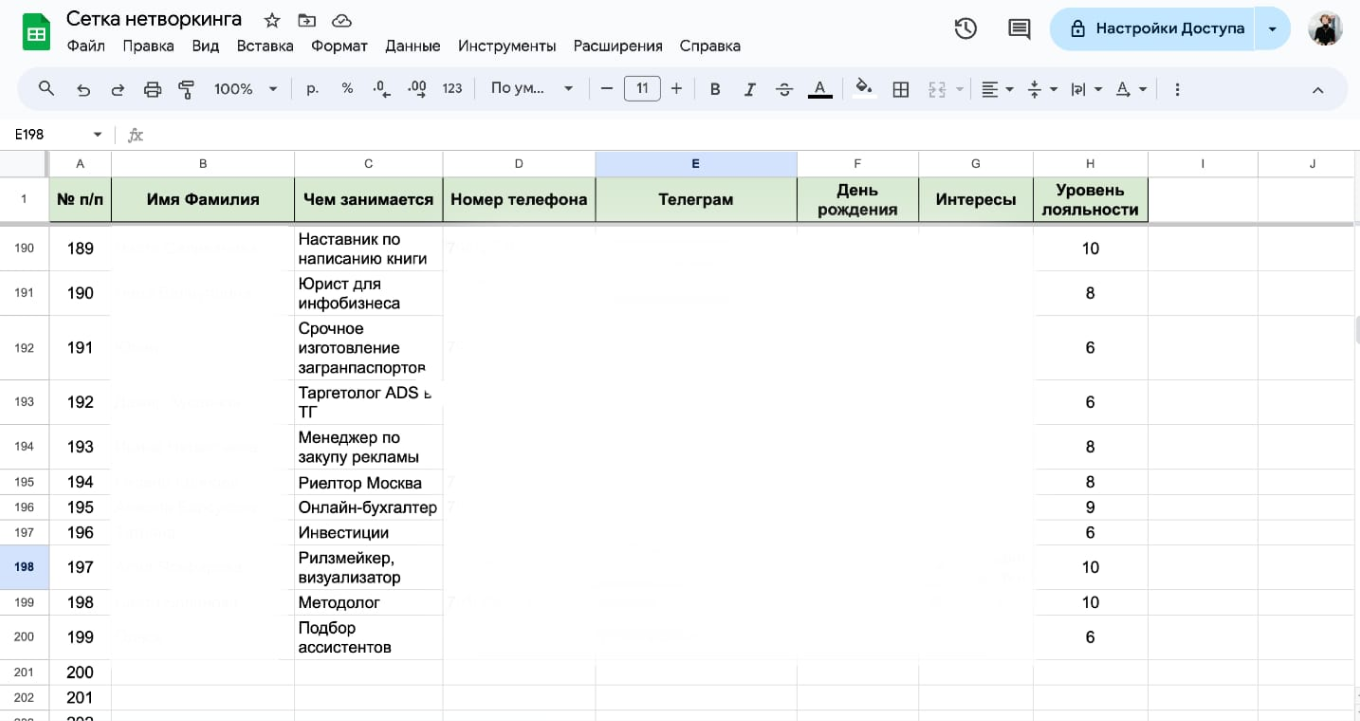Open the 100% zoom dropdown

tap(246, 89)
